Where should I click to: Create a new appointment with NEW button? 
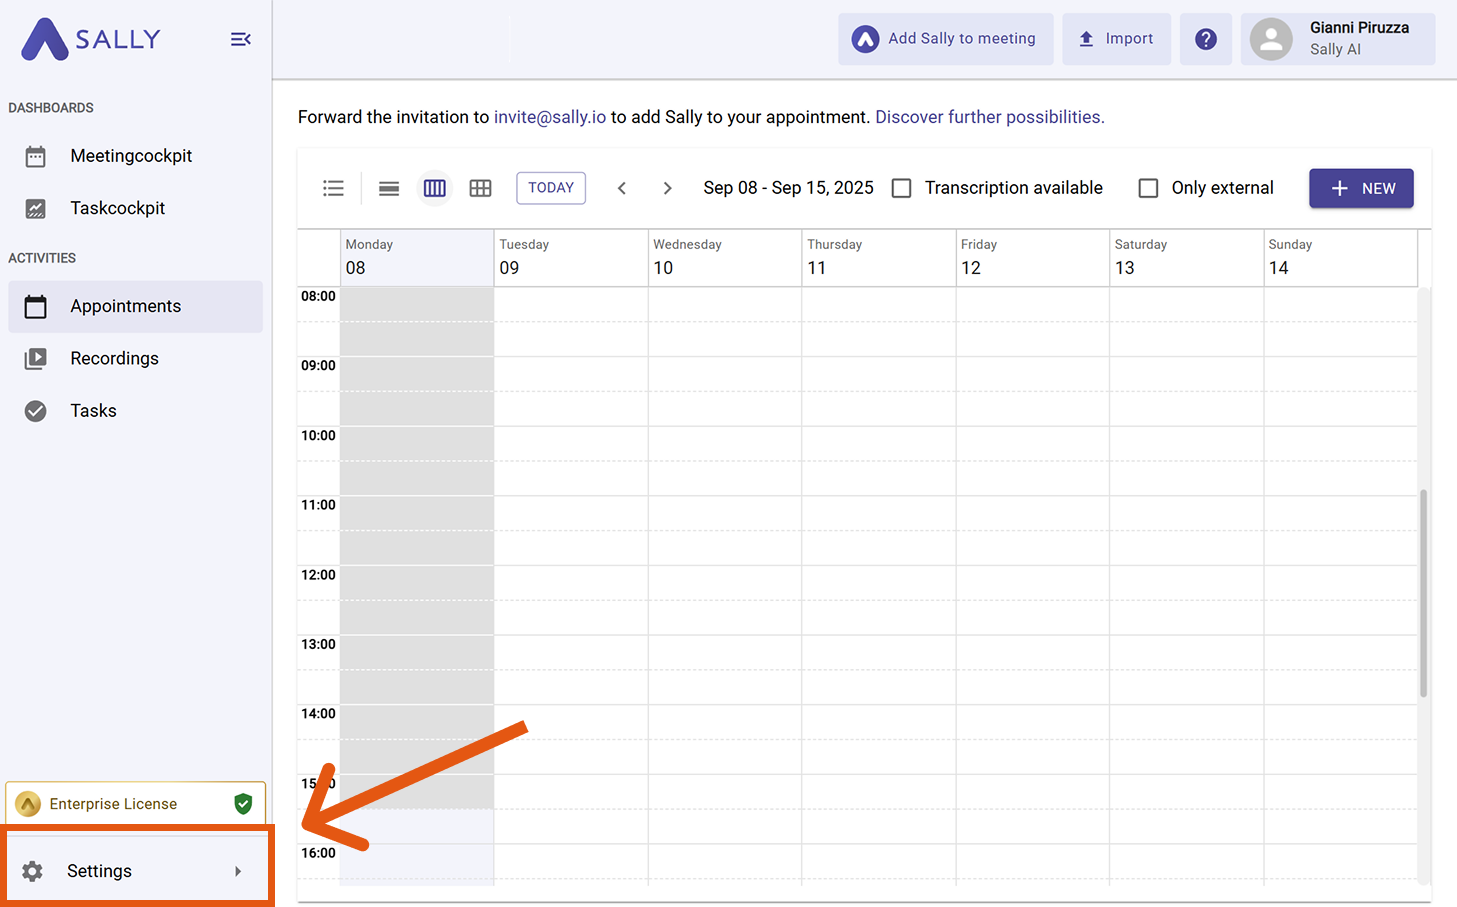click(x=1361, y=188)
